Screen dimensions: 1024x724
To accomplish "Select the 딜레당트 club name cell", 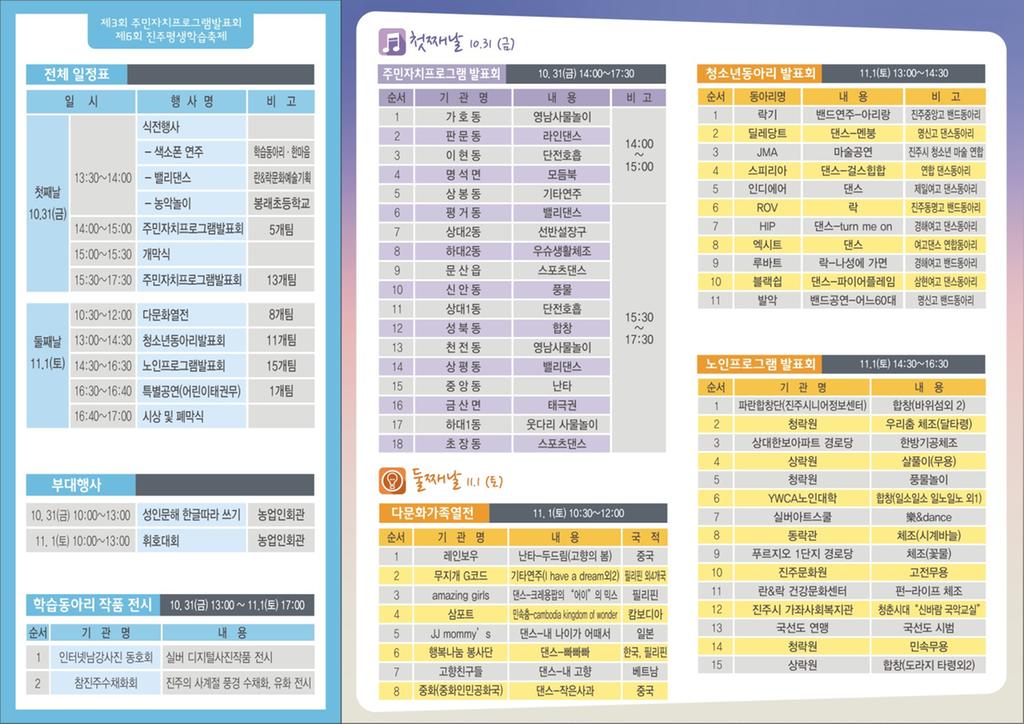I will [767, 133].
